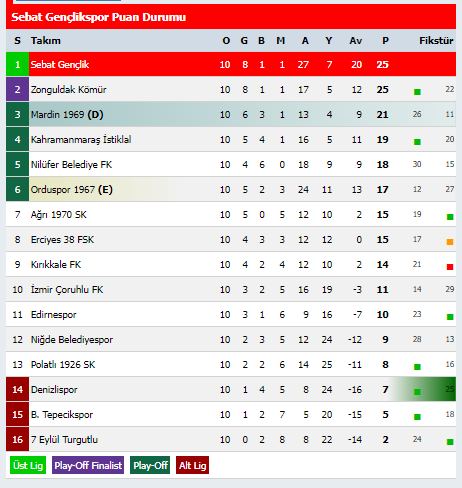
Task: Click the Üst Lig legend label
Action: (28, 465)
